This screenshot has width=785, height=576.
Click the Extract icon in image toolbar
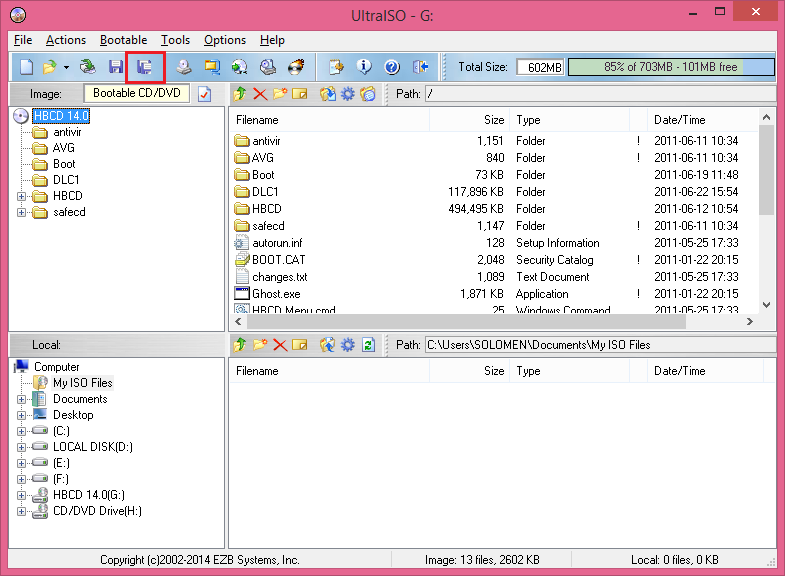(328, 94)
